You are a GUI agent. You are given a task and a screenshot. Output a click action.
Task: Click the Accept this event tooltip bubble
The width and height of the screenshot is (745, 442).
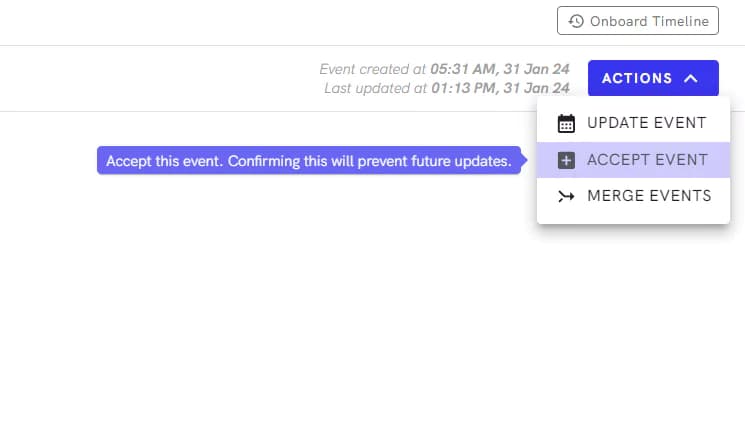click(309, 161)
